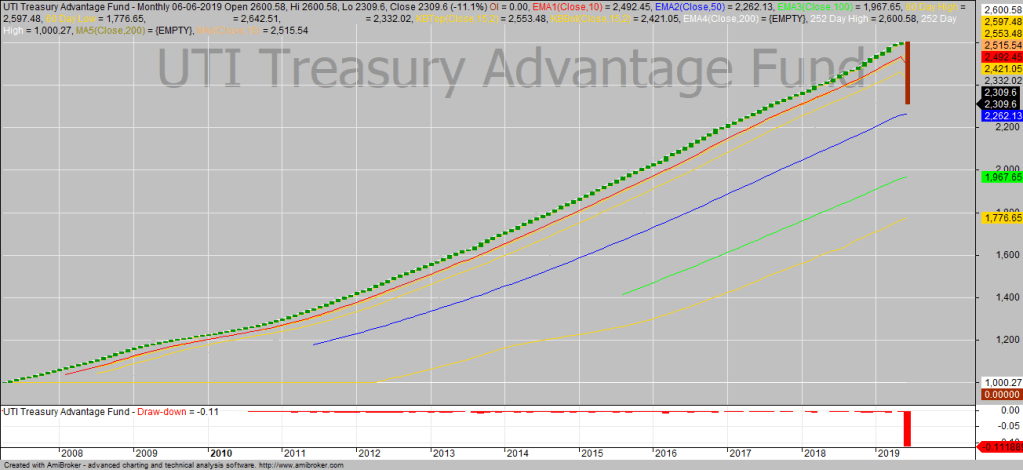Click the 2,600.58 top price label
Viewport: 1023px width, 470px height.
tap(1000, 9)
